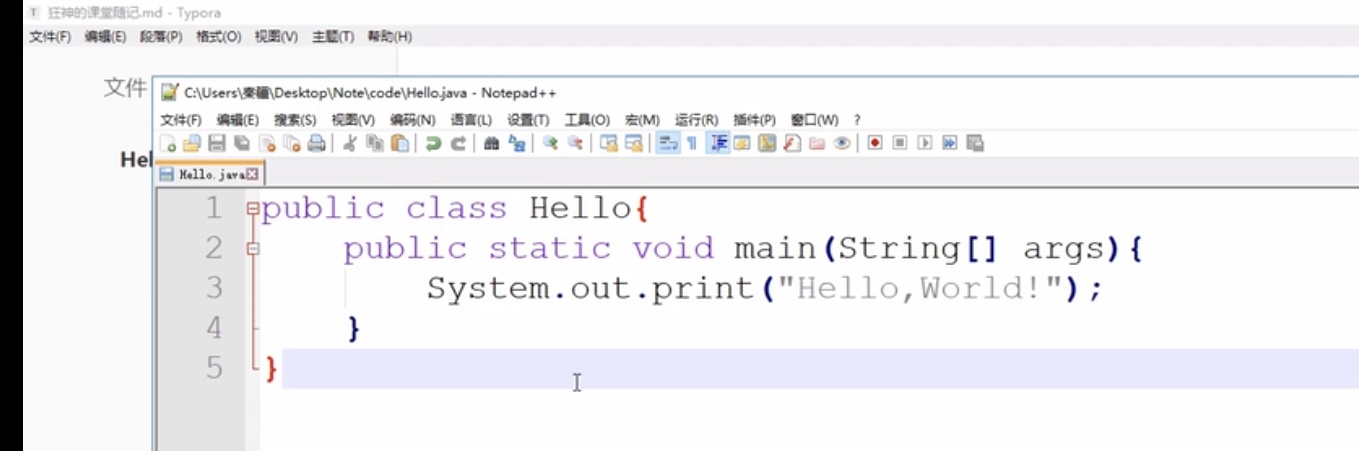Click the Save All toolbar icon
1359x451 pixels.
240,143
